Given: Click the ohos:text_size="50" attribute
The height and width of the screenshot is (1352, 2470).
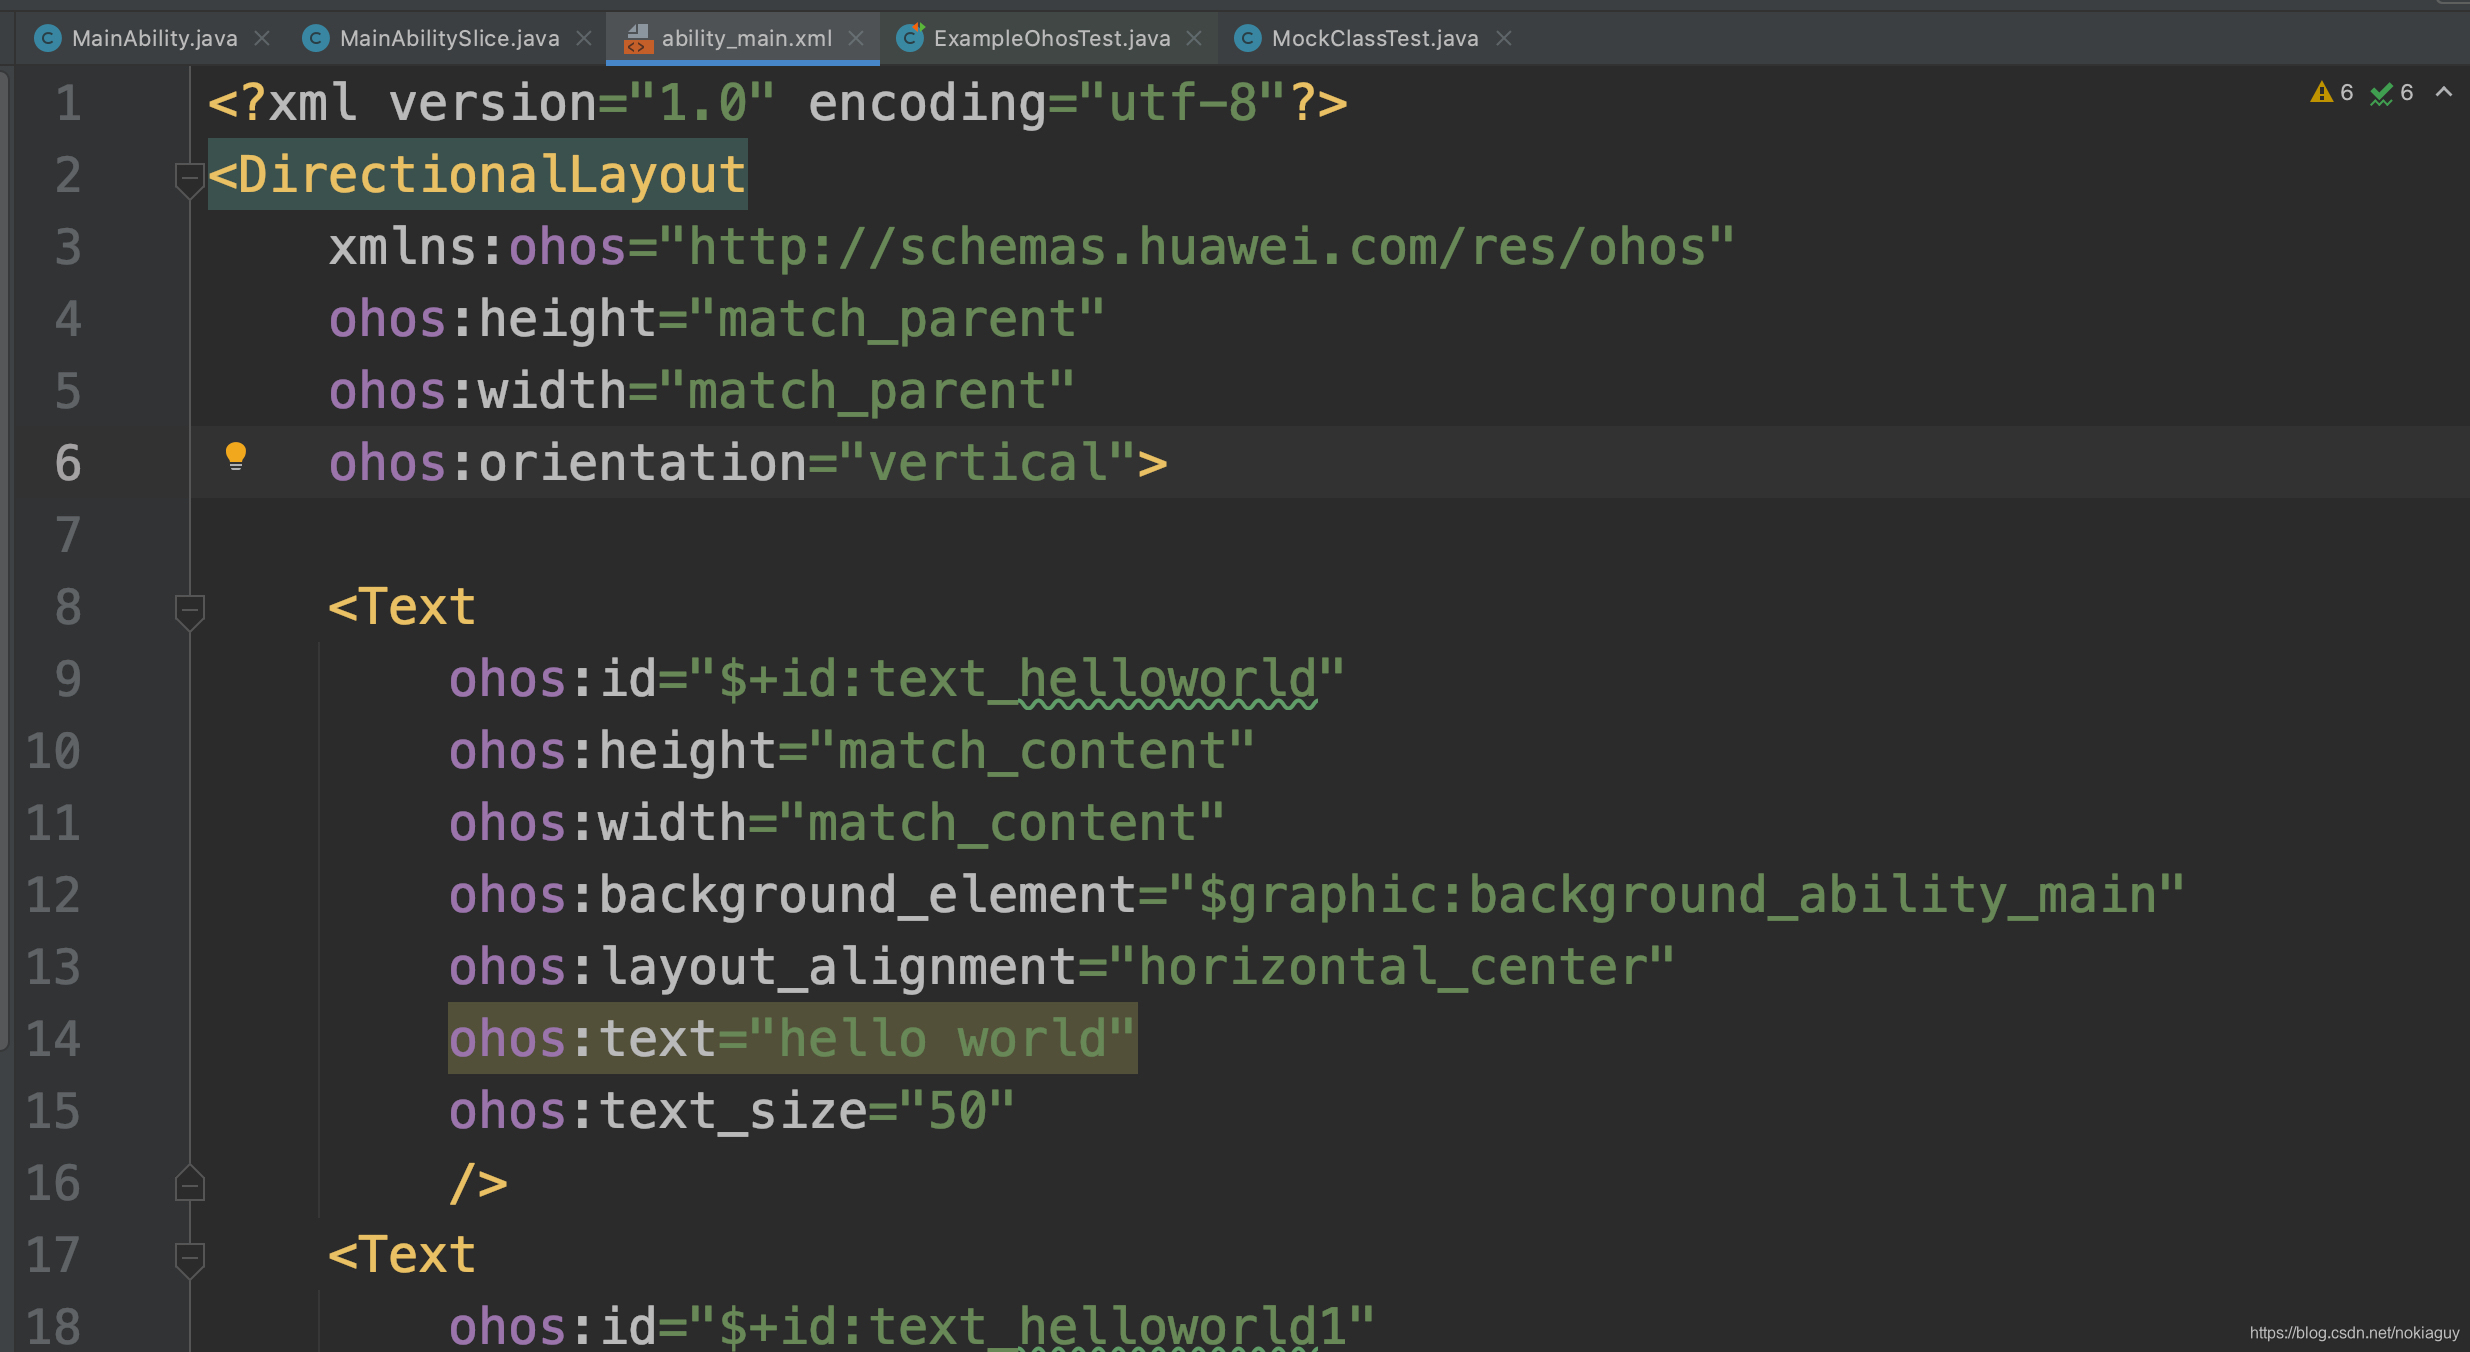Looking at the screenshot, I should click(x=732, y=1111).
